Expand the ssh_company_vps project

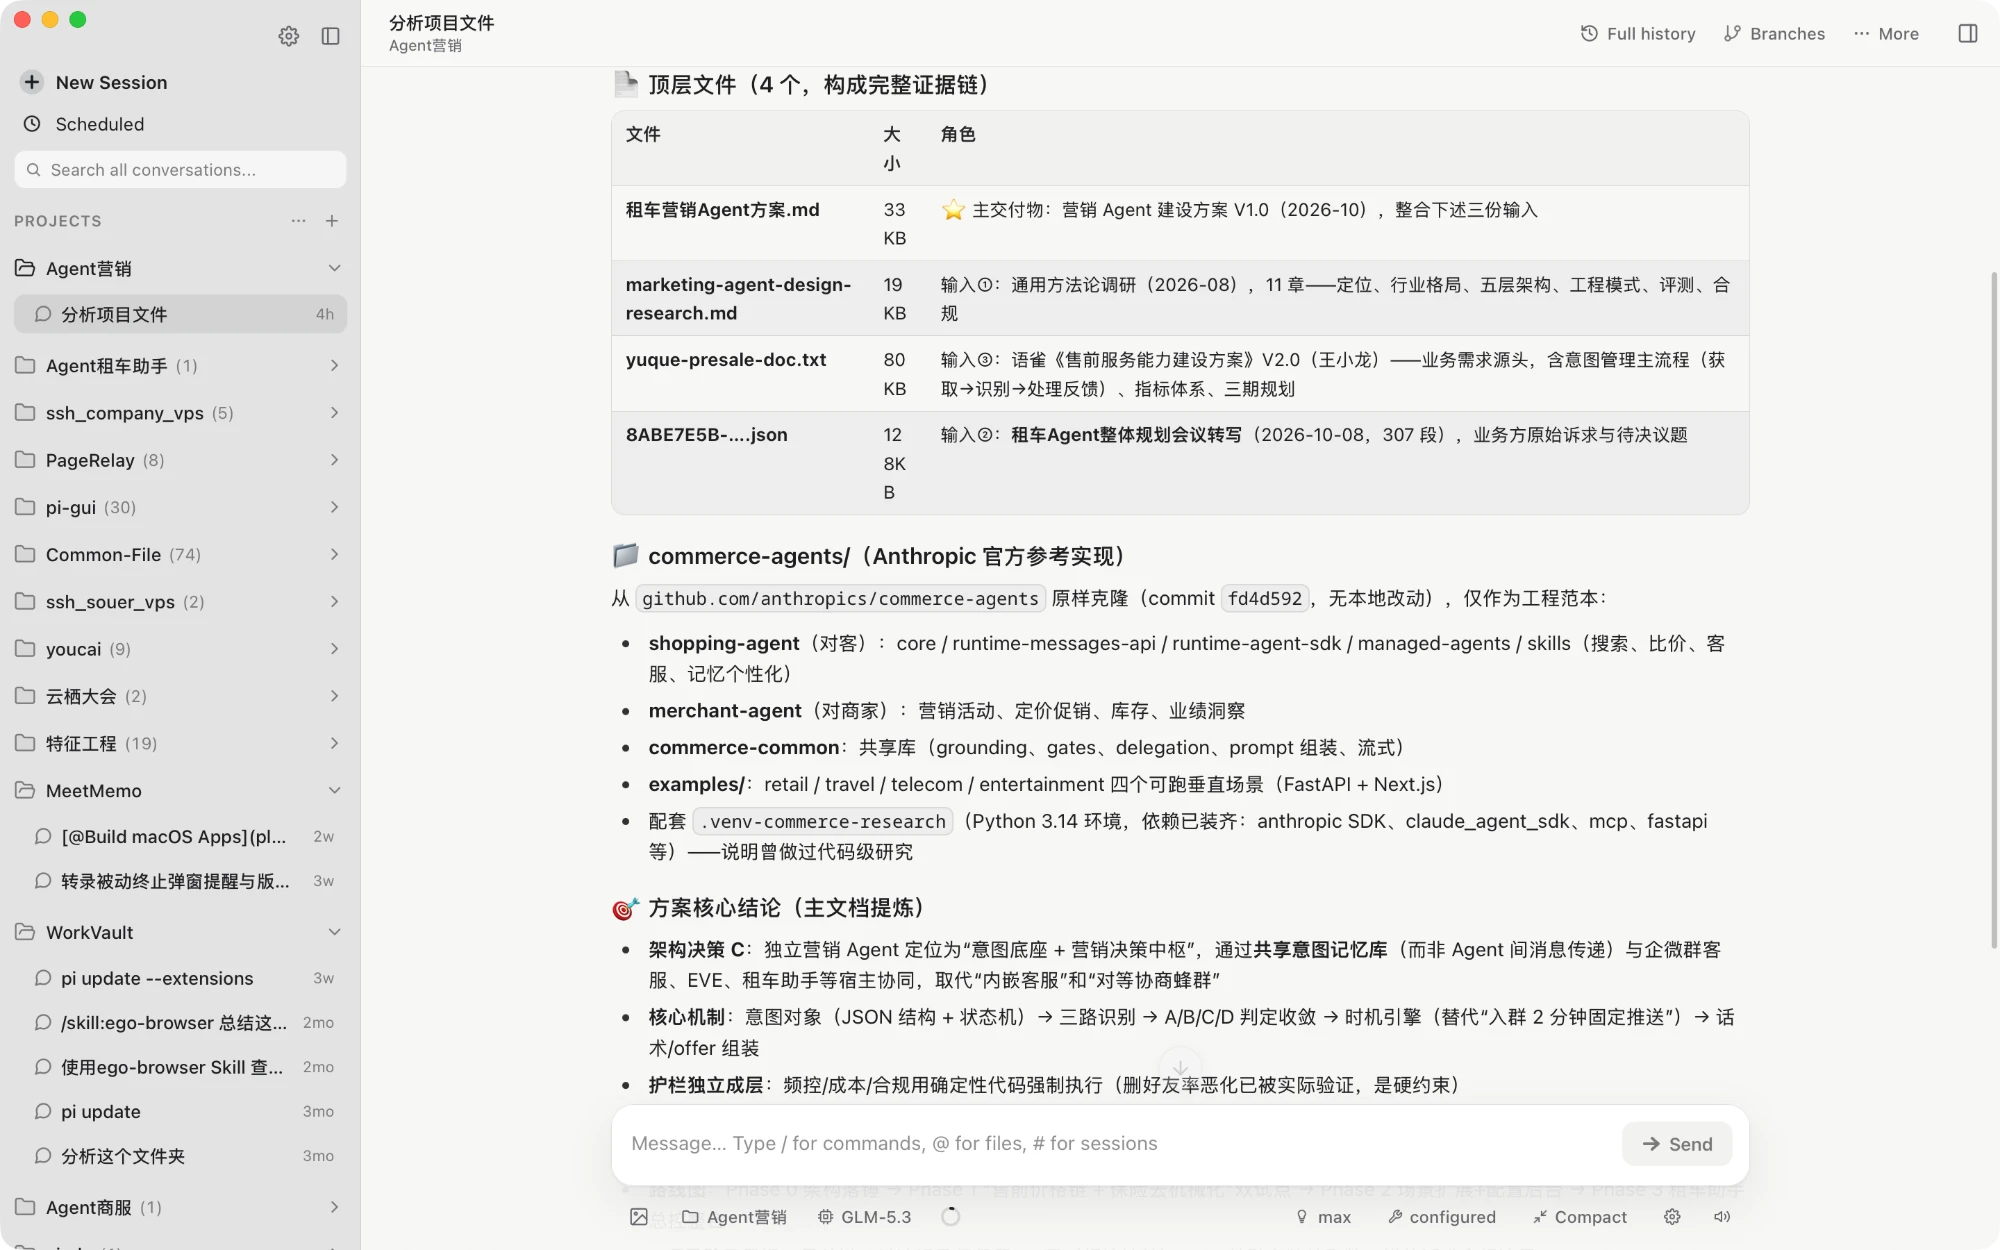tap(334, 412)
